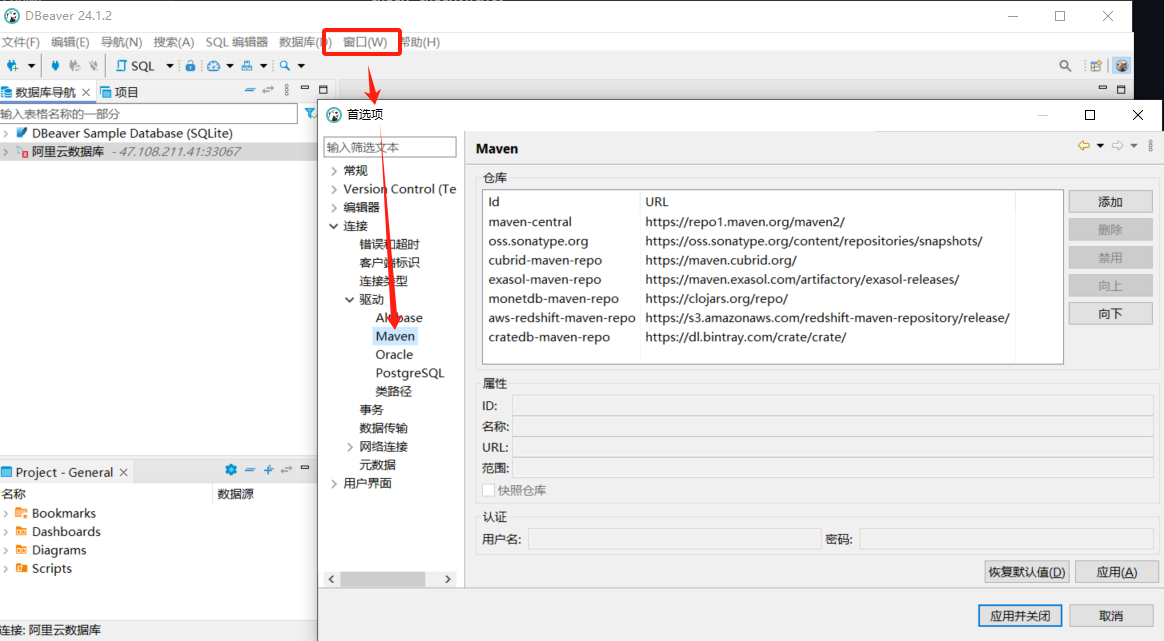Open dropdown next to dashboard icon
This screenshot has width=1164, height=641.
tap(229, 66)
